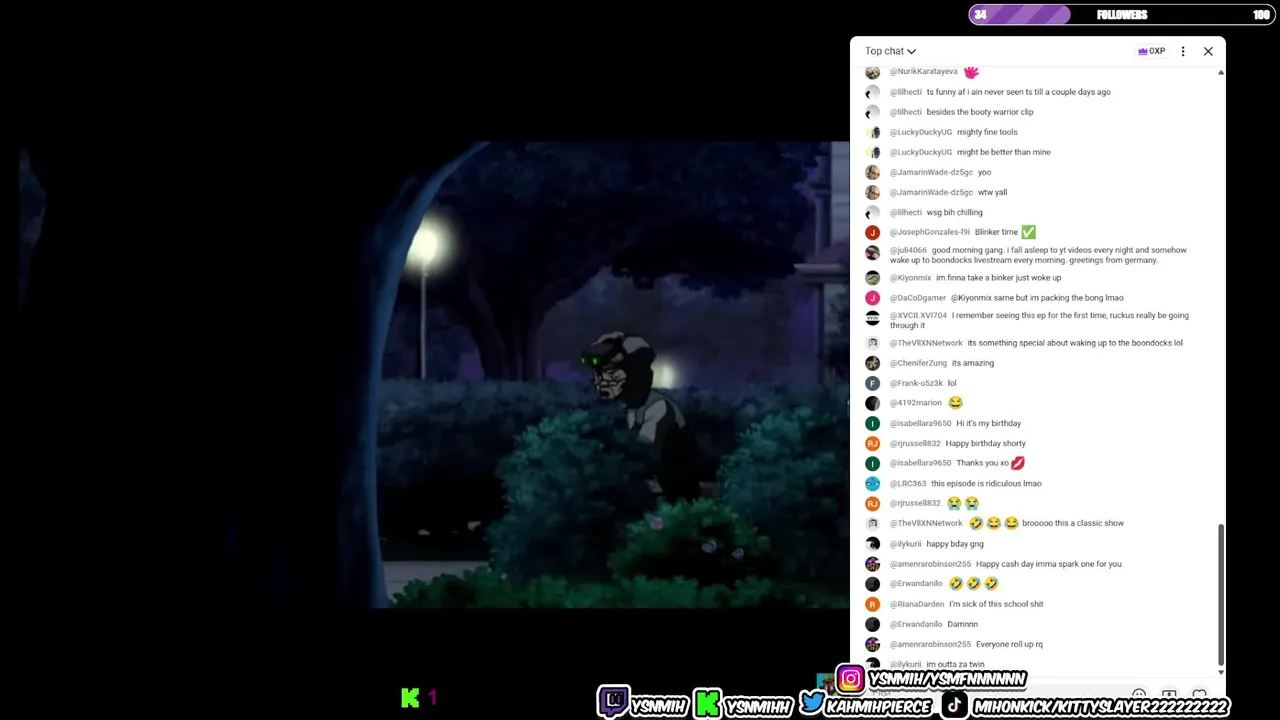
Task: Select message 'im outta za twin'
Action: click(x=956, y=664)
